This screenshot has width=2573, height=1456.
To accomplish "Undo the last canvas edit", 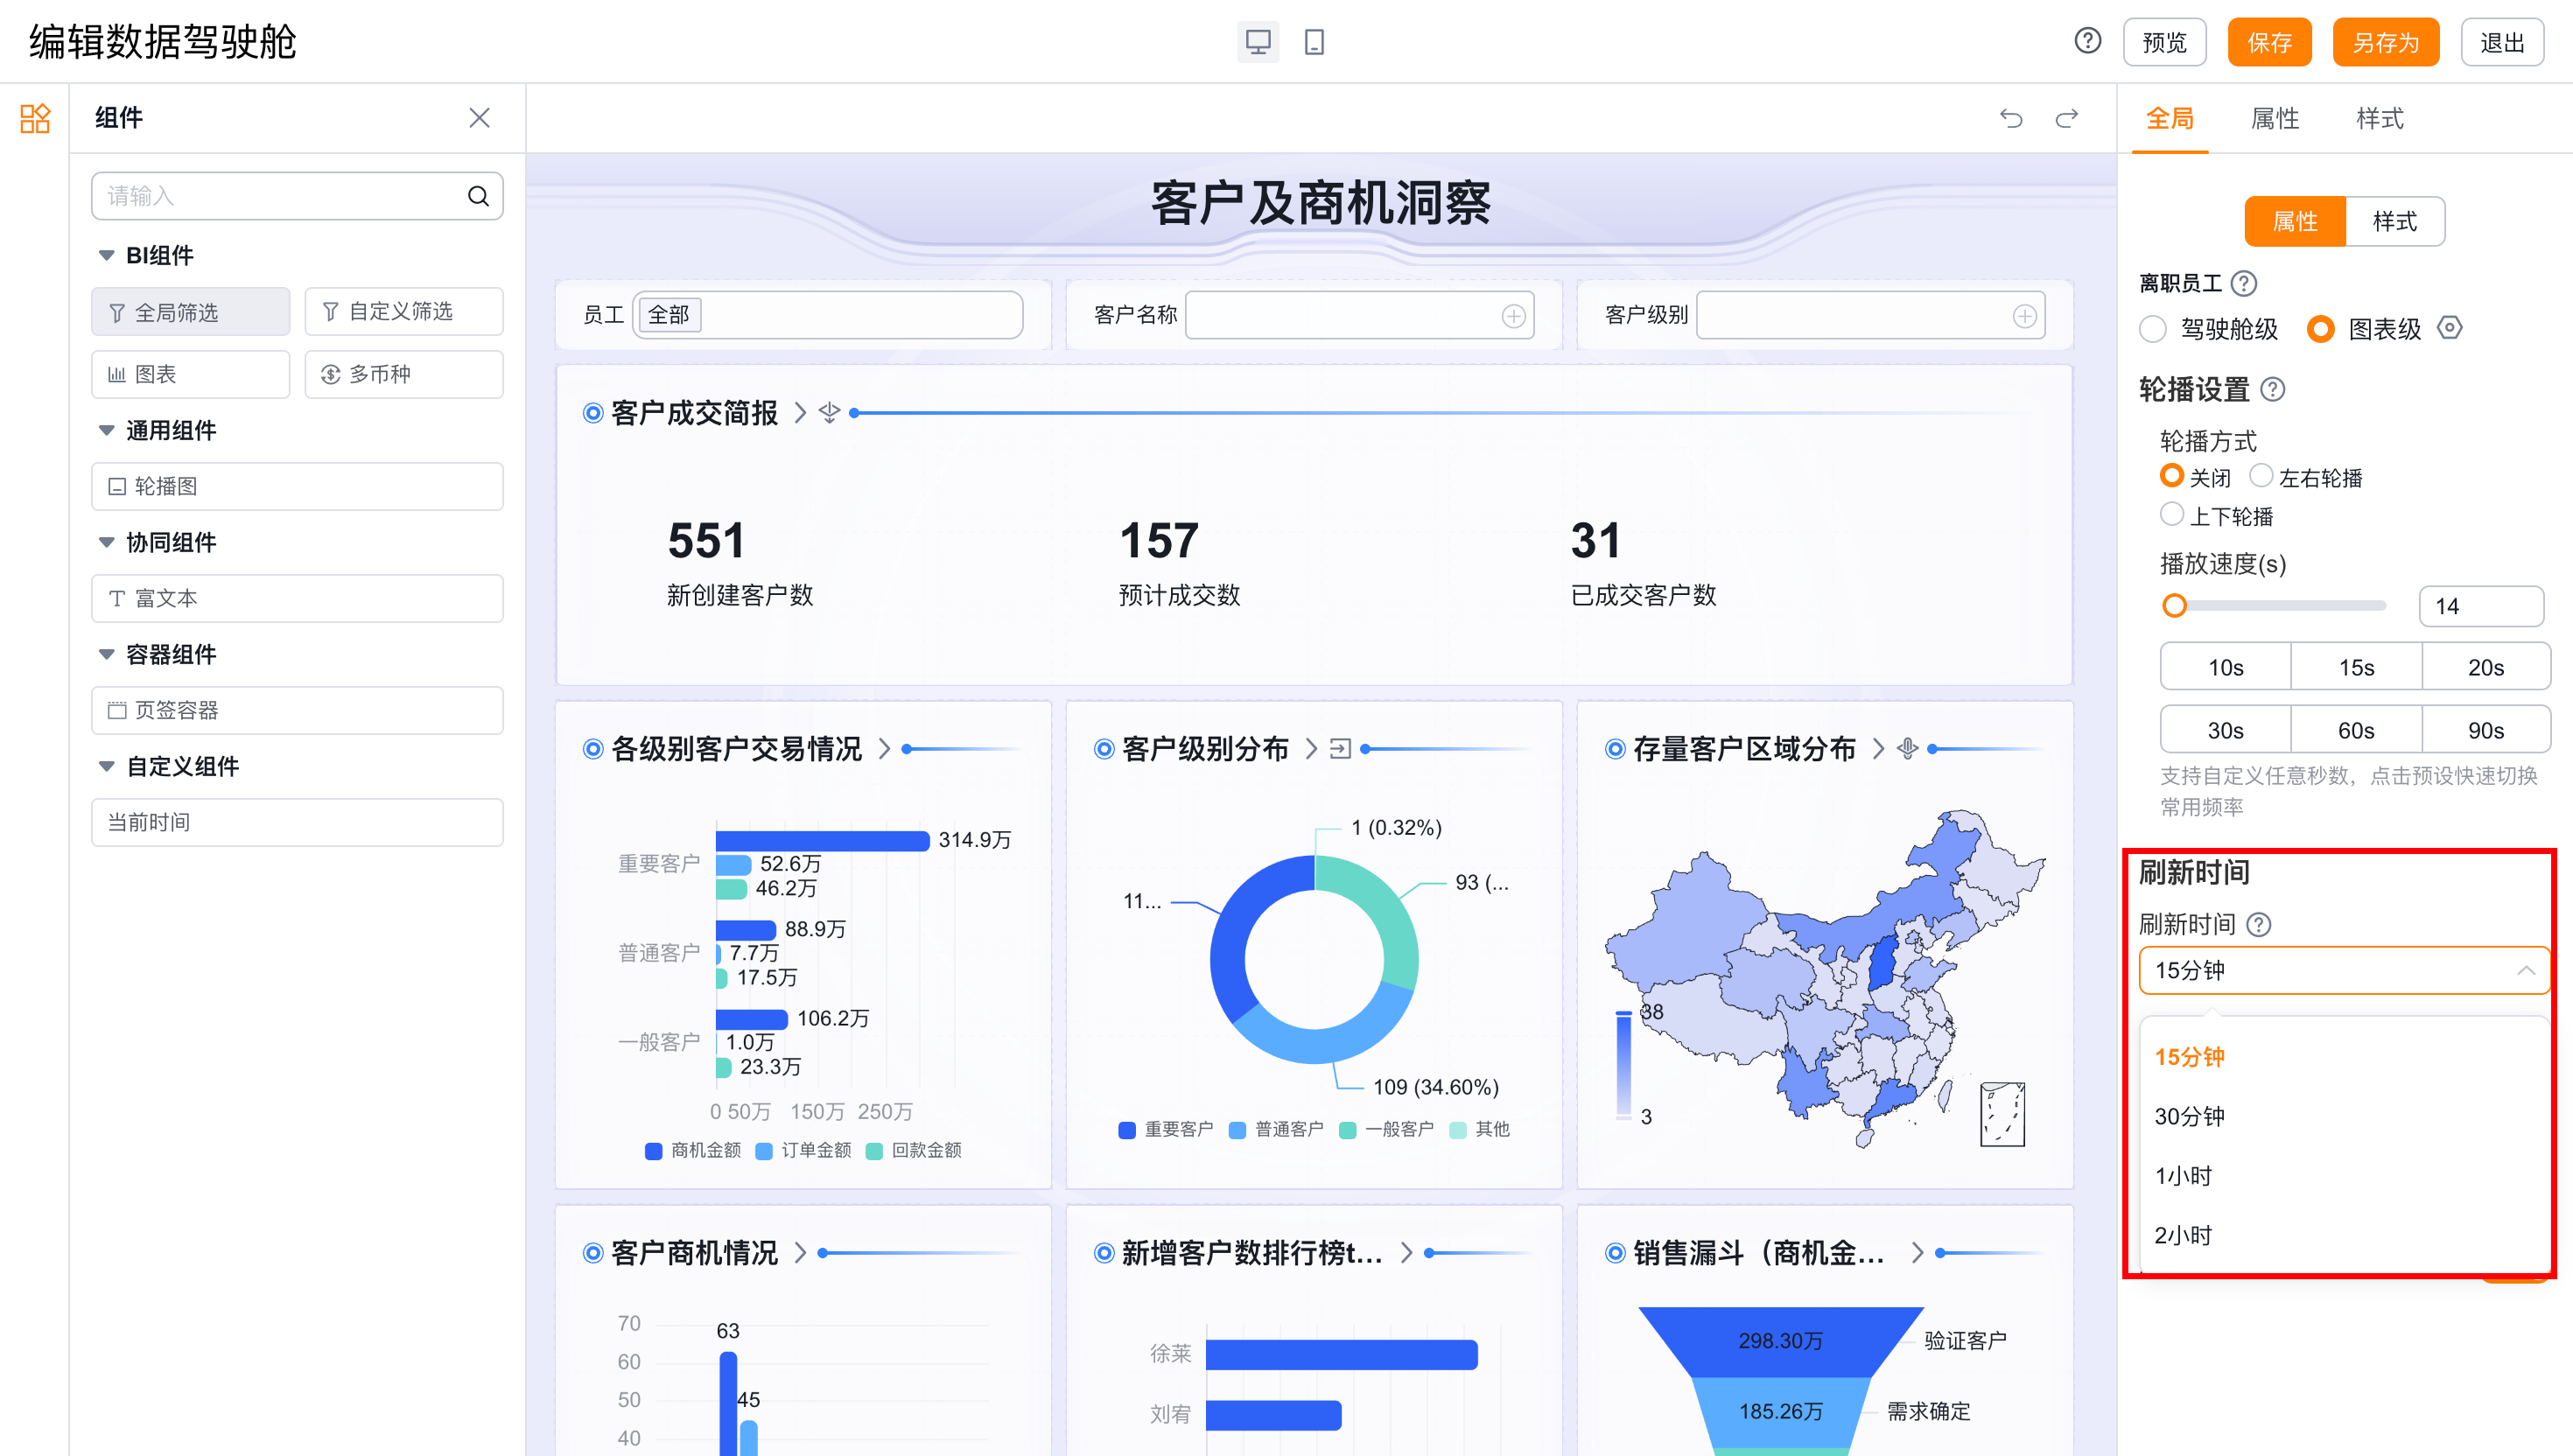I will coord(2010,119).
